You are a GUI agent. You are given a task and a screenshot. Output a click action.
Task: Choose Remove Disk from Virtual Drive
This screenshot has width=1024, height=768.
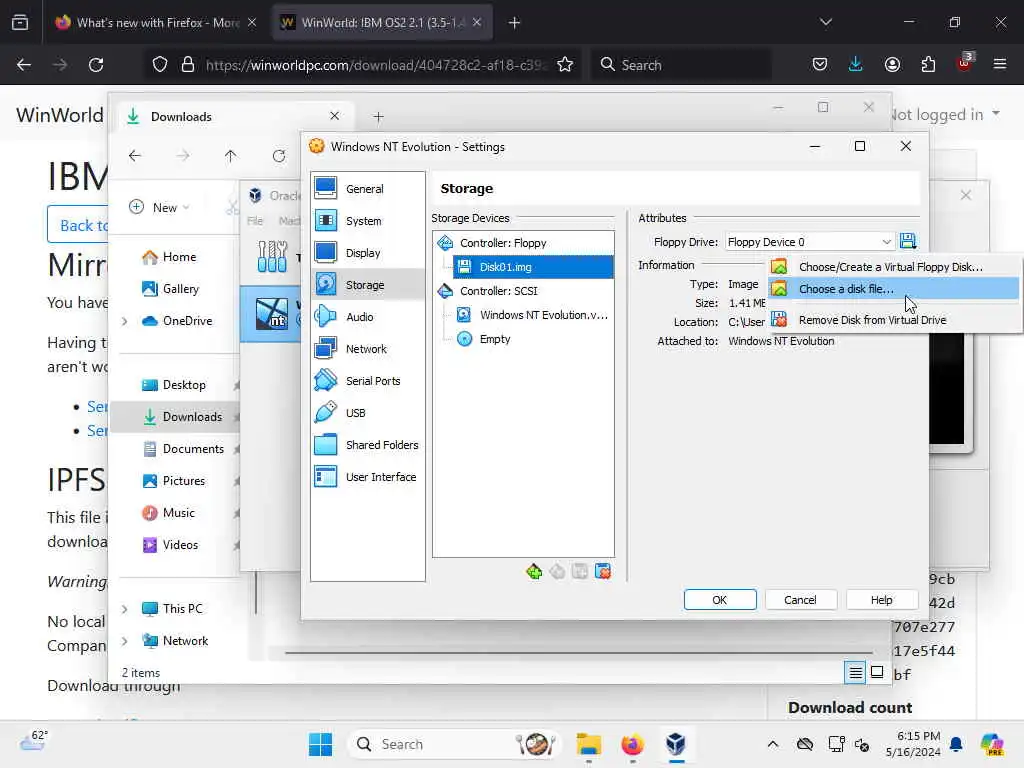(893, 320)
